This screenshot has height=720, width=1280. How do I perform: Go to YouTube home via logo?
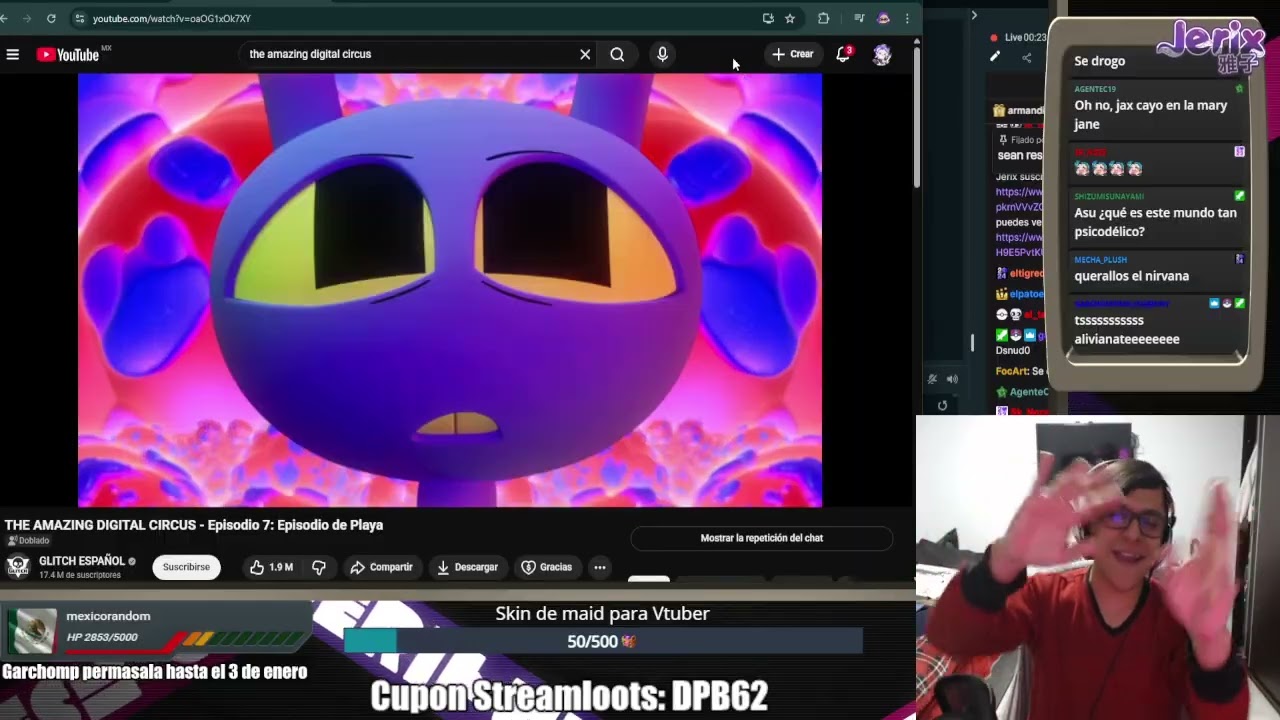click(68, 55)
